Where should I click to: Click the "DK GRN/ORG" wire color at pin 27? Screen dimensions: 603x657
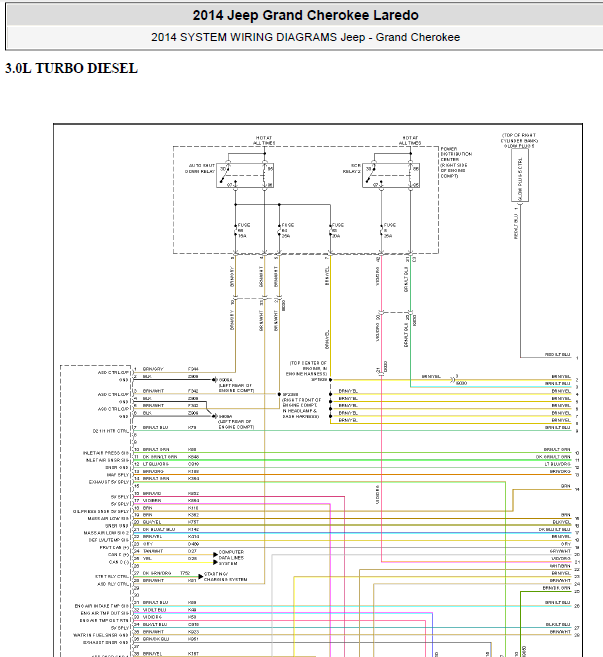(157, 573)
